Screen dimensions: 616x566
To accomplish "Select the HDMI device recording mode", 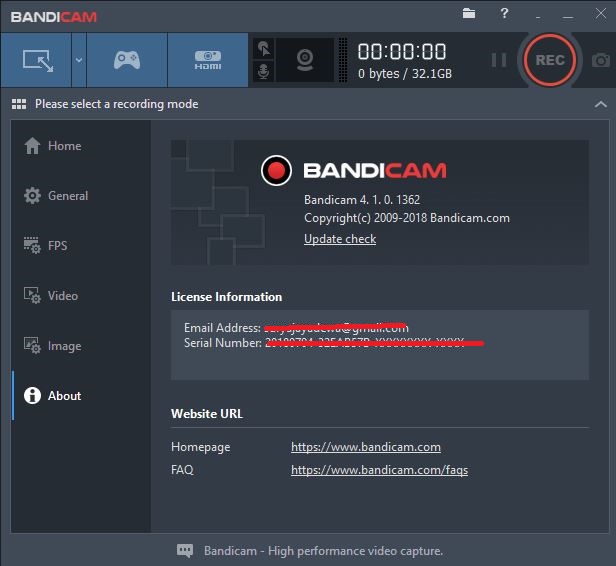I will tap(208, 60).
